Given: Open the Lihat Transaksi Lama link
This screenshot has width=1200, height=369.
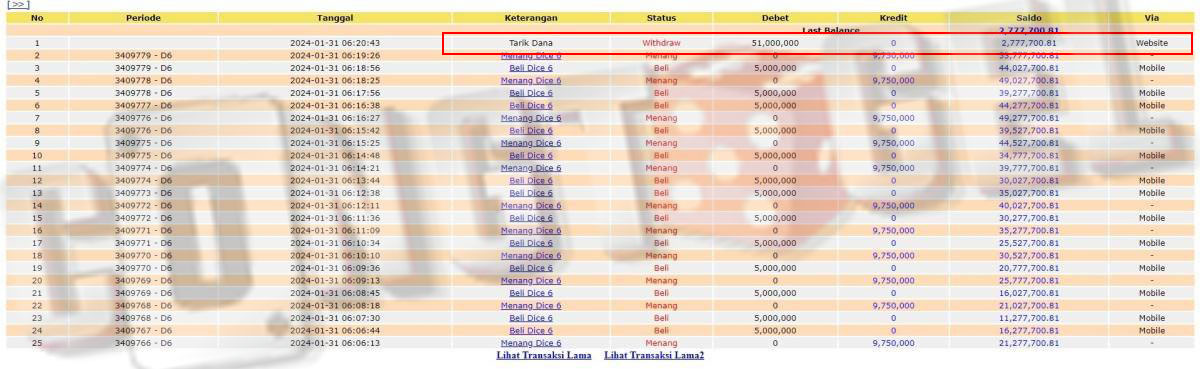Looking at the screenshot, I should point(543,355).
